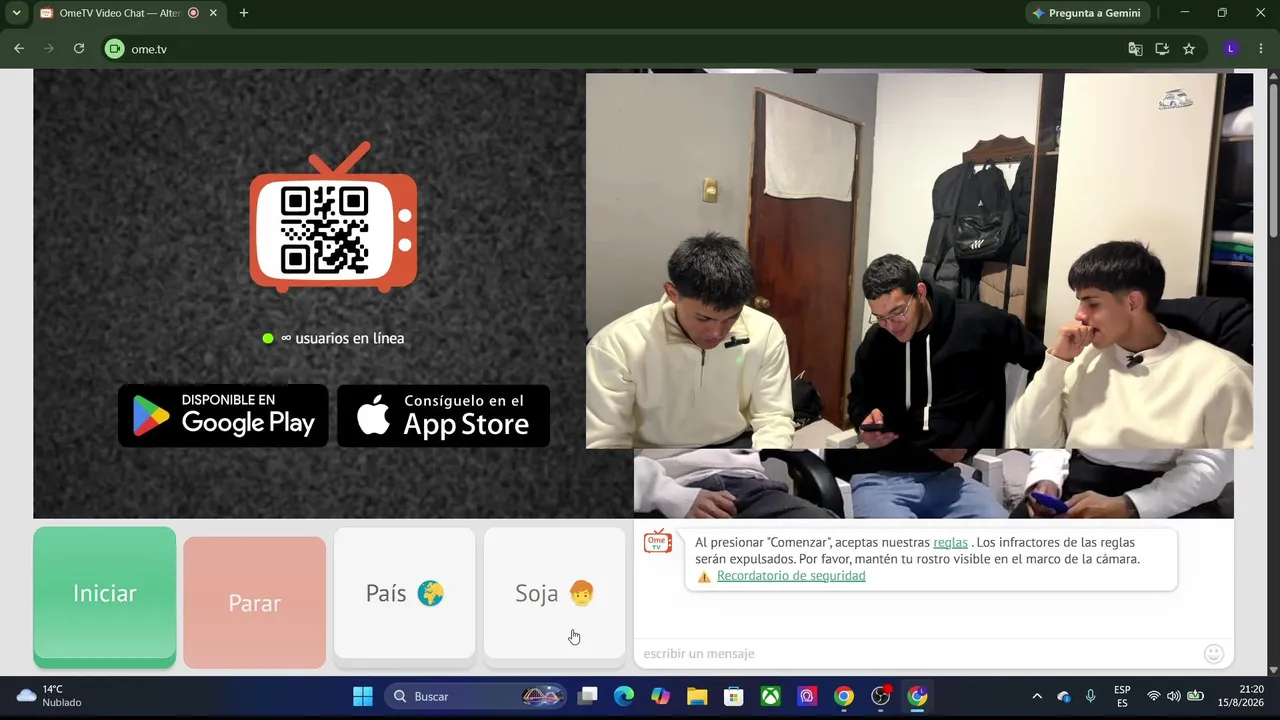Bookmark this page with the star icon

[x=1189, y=49]
